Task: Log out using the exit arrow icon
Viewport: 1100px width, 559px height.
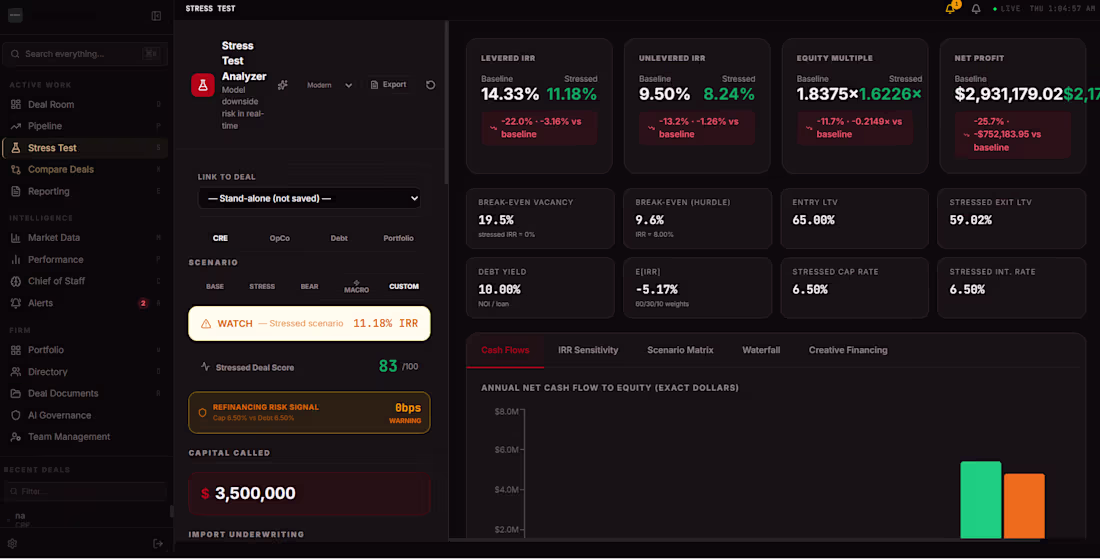Action: pos(158,544)
